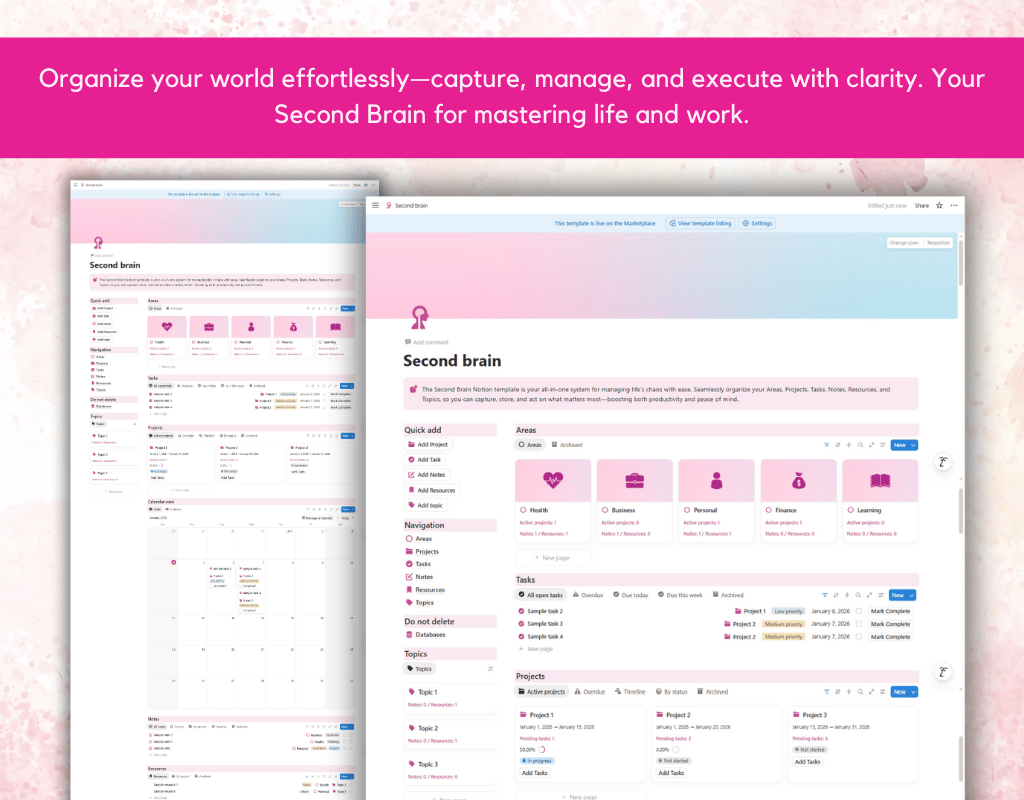
Task: Click the sort icon in Projects toolbar
Action: point(838,692)
